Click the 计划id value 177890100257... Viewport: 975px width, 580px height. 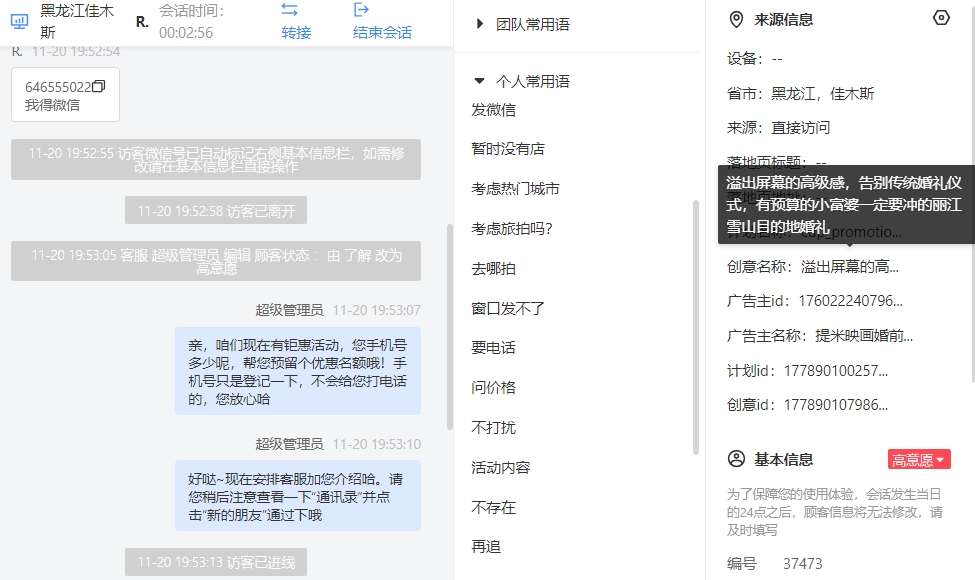click(x=836, y=371)
